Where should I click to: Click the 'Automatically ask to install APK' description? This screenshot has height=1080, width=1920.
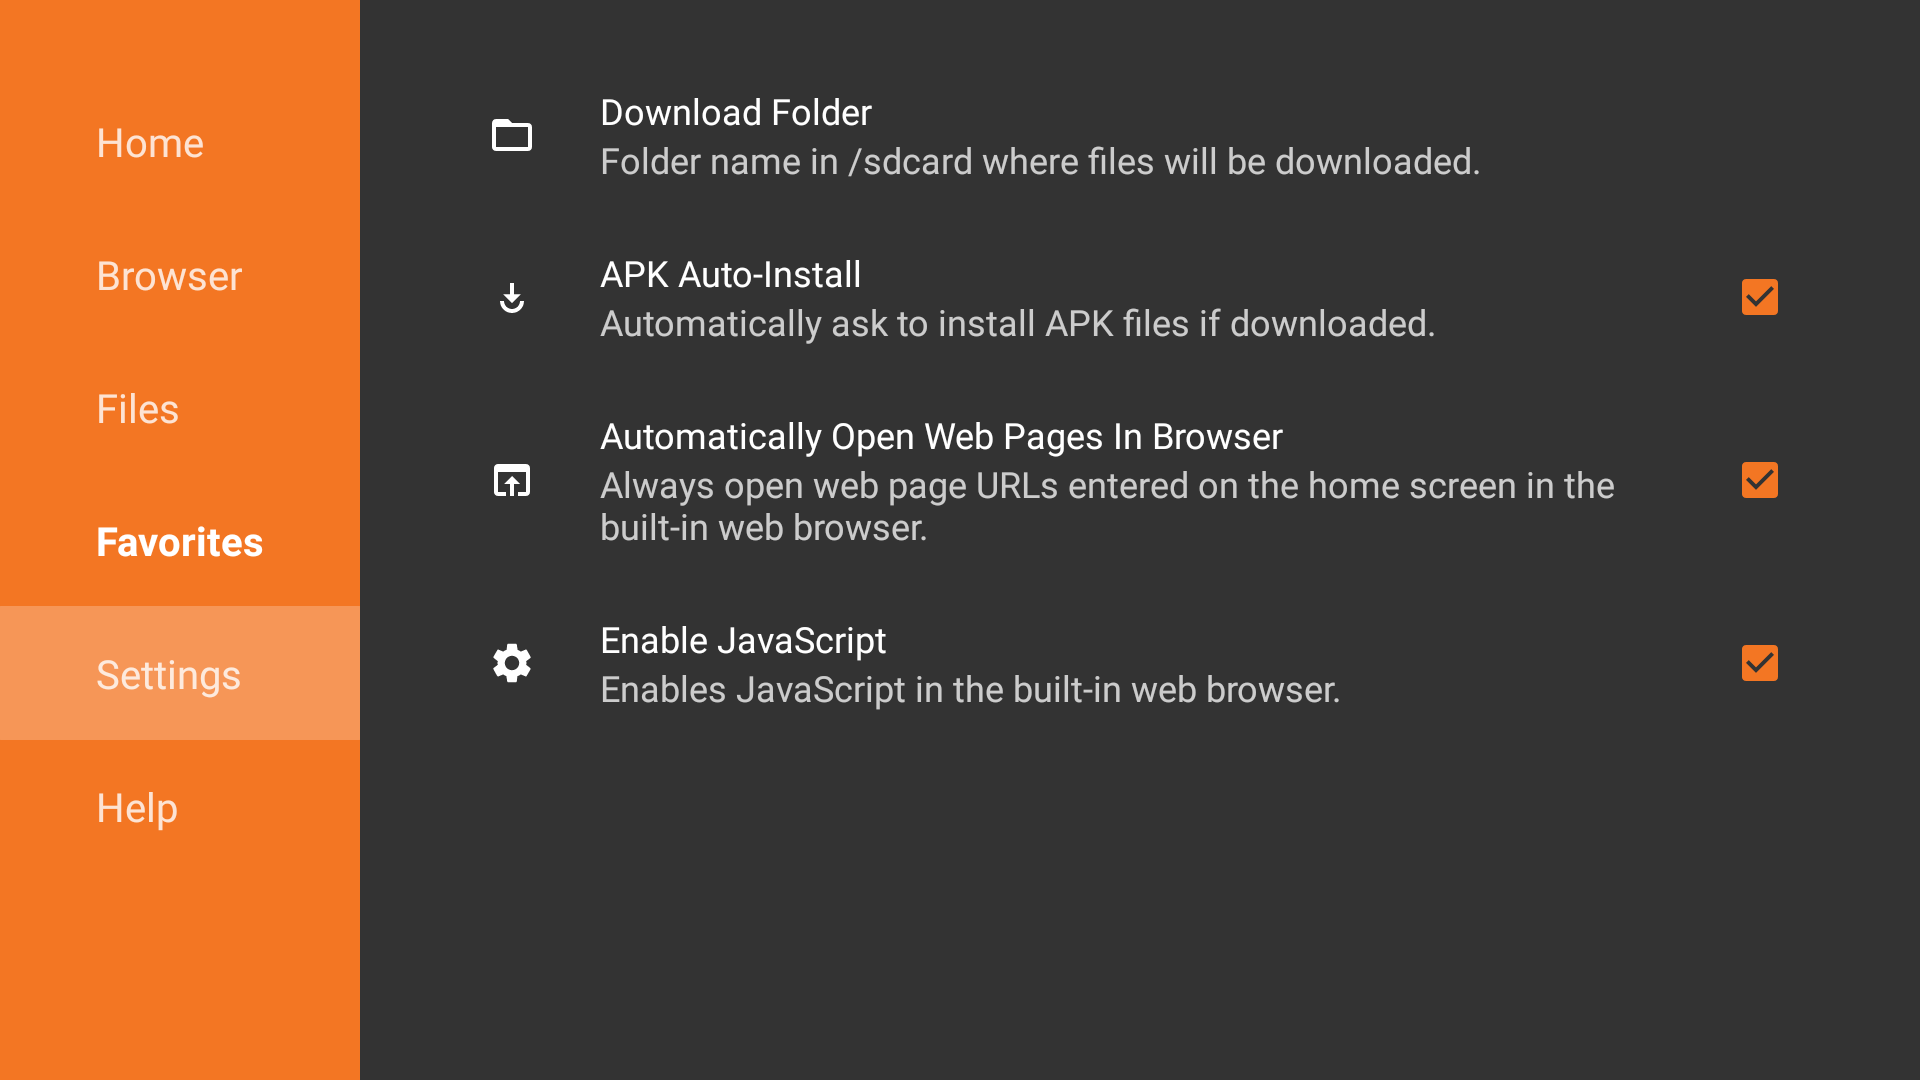click(1017, 324)
